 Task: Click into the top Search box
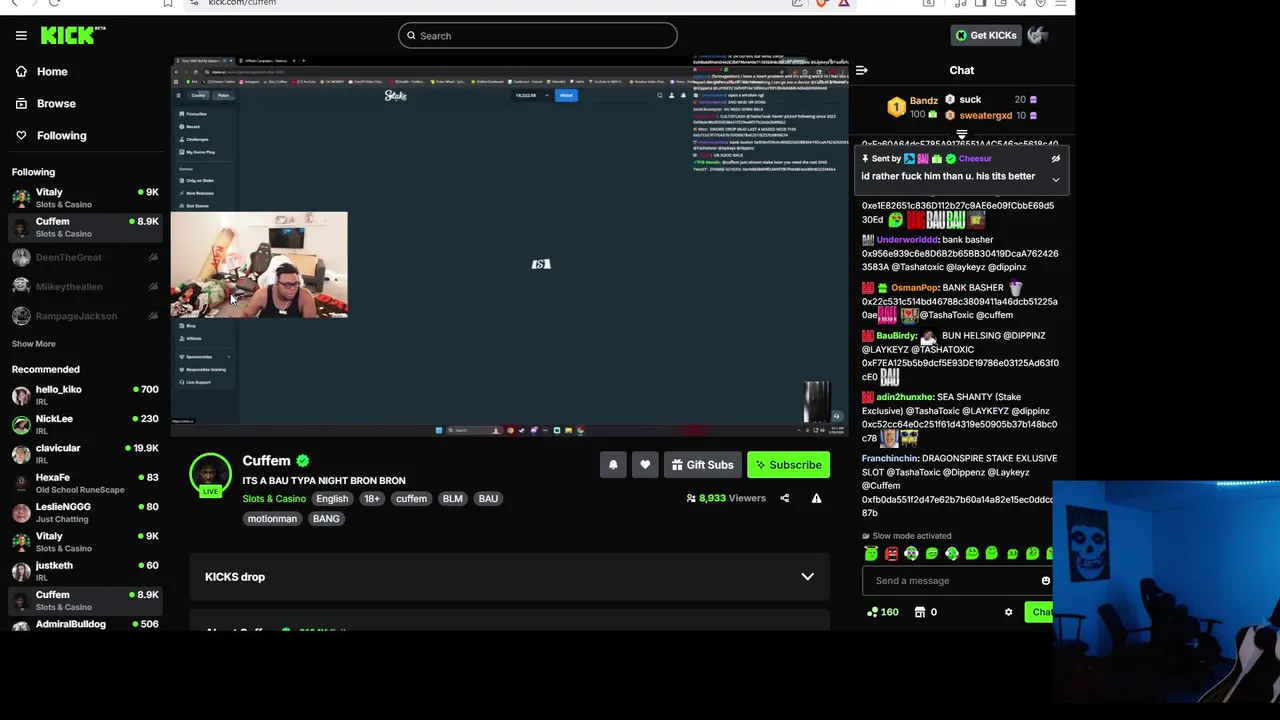(537, 36)
